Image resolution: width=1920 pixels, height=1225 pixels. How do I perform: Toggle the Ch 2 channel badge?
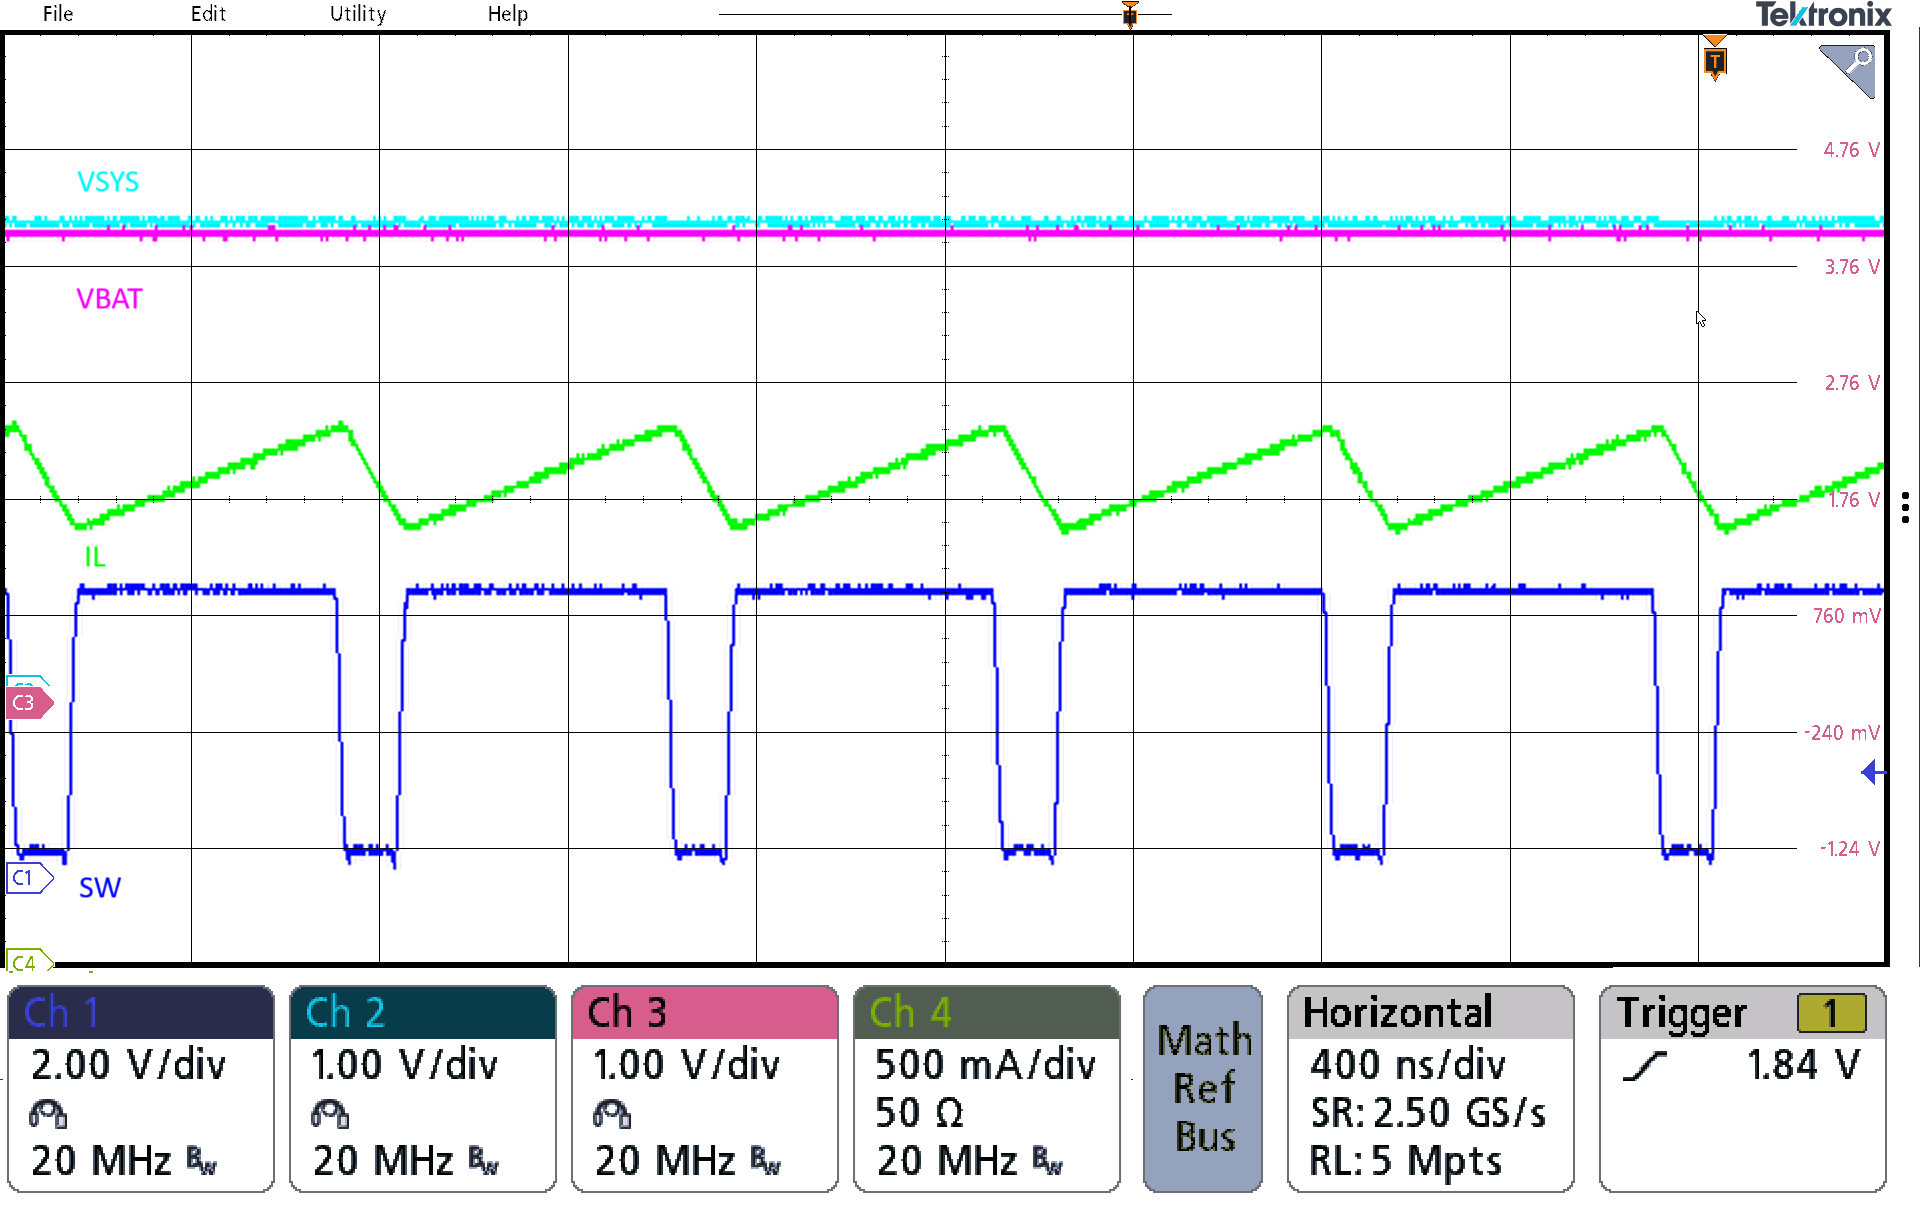point(423,1088)
